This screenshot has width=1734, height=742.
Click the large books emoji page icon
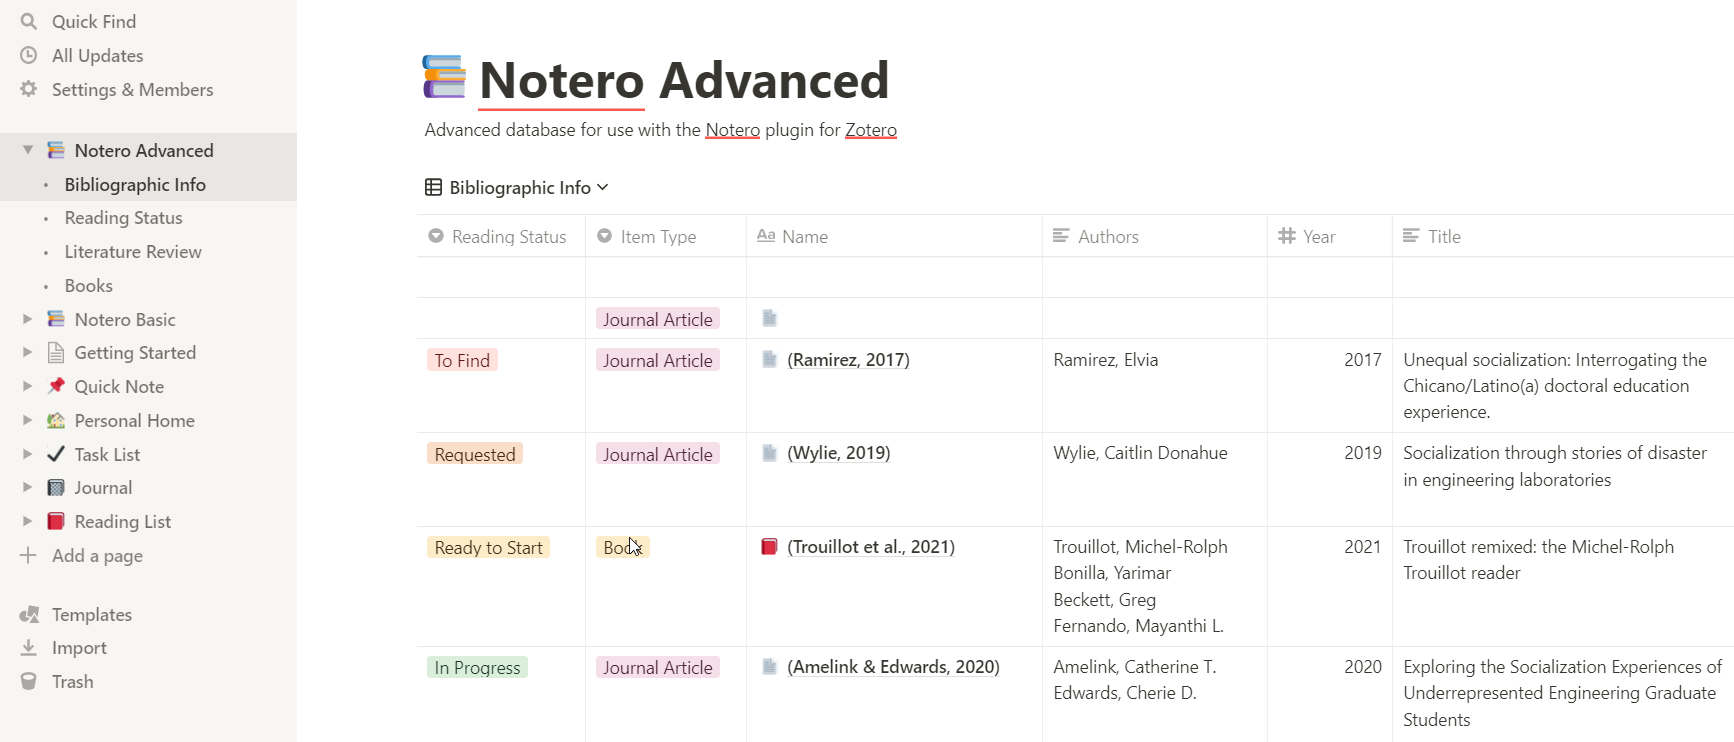pyautogui.click(x=444, y=77)
